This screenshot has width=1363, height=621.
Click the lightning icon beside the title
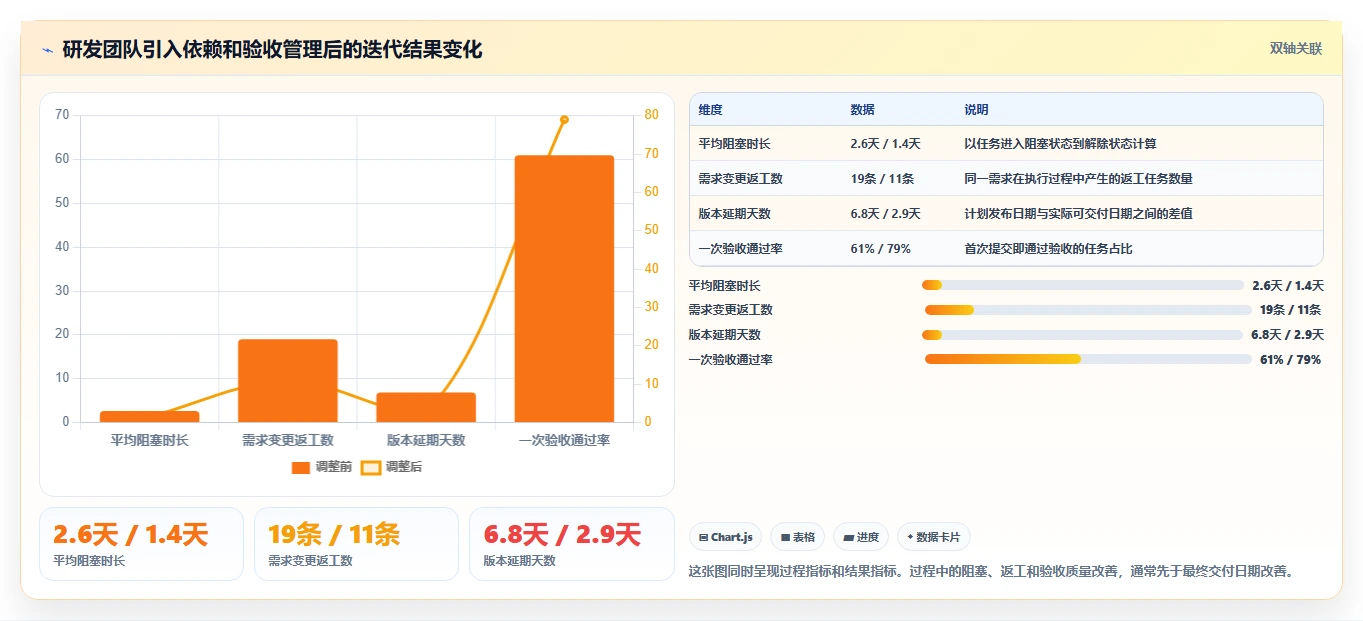(x=48, y=50)
